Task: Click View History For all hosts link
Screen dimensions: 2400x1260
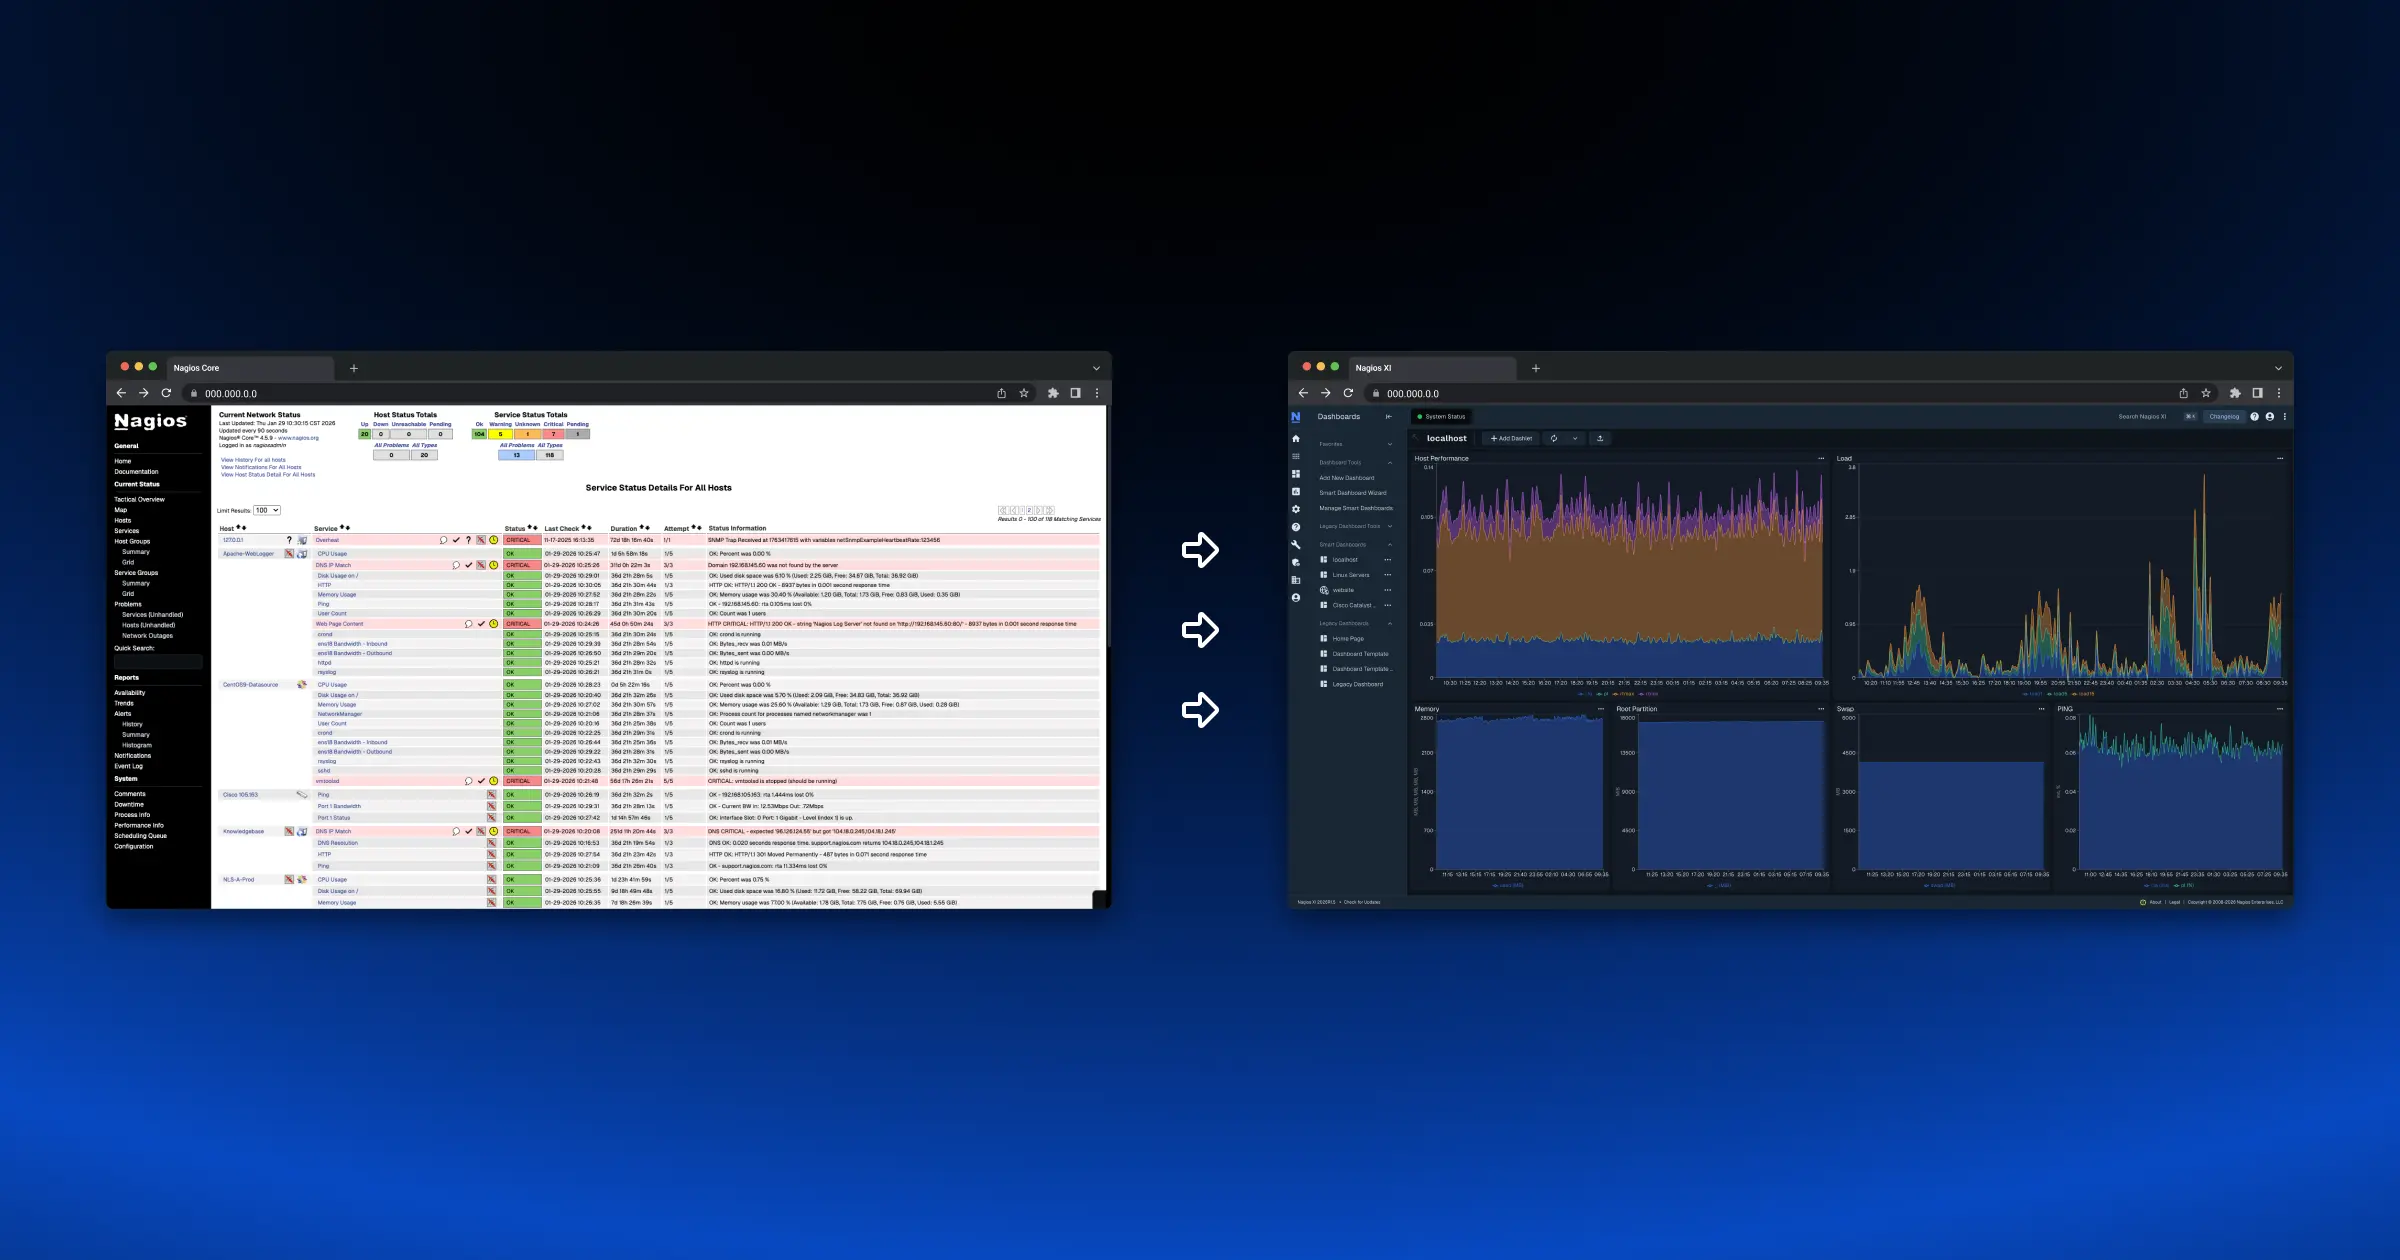Action: coord(253,460)
